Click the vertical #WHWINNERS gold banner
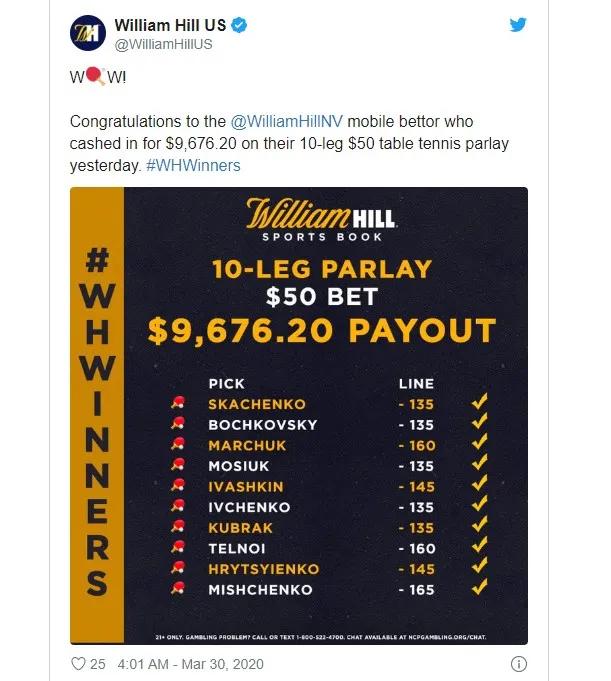The width and height of the screenshot is (611, 681). 97,416
